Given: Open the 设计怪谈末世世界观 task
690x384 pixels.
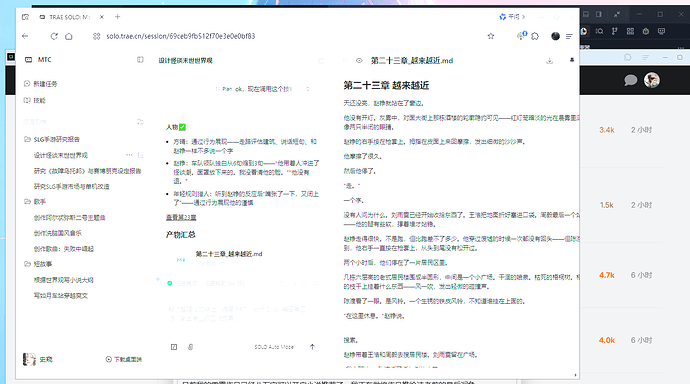Looking at the screenshot, I should pyautogui.click(x=61, y=155).
